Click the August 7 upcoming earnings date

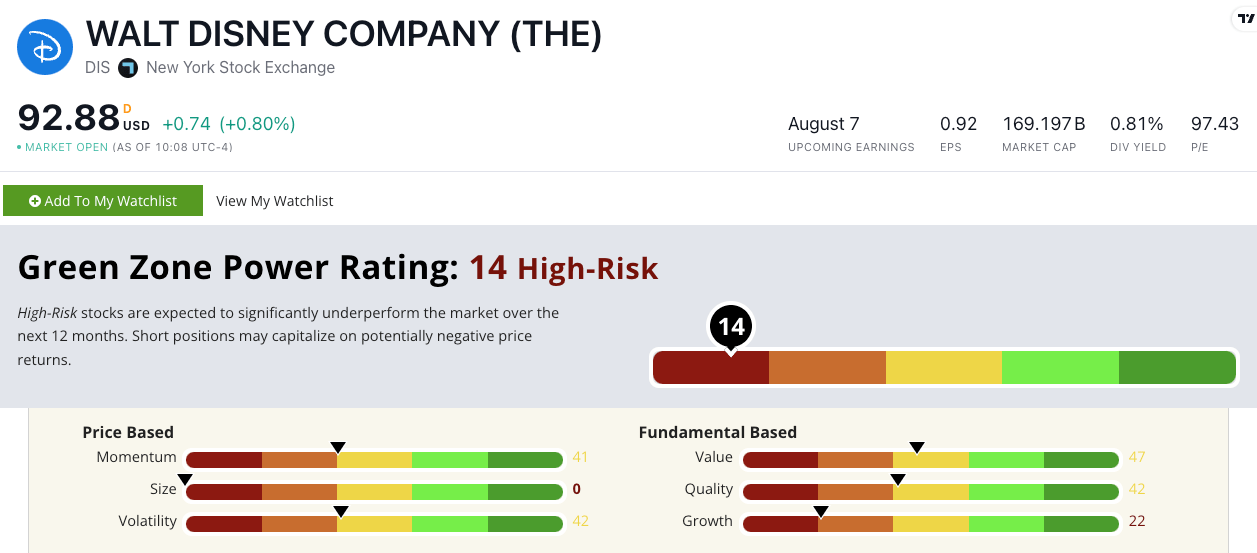point(824,124)
